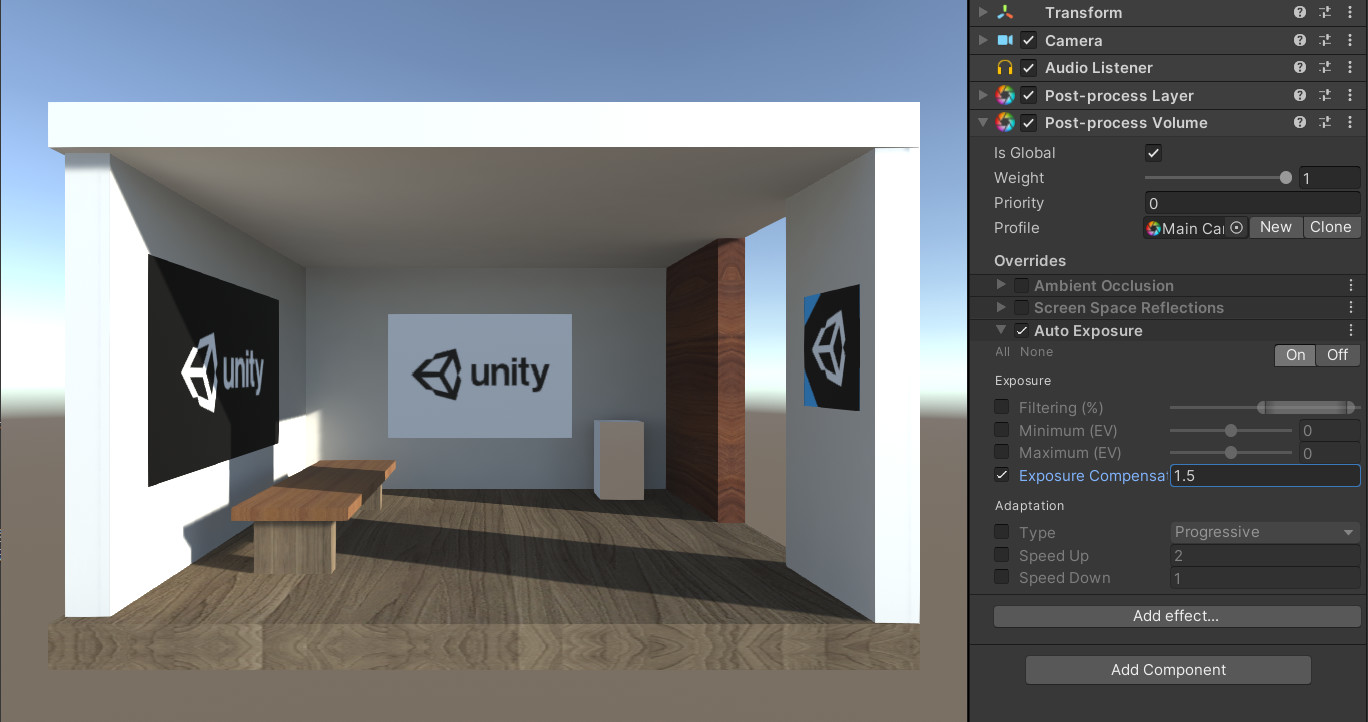Click the Transform axes icon
The height and width of the screenshot is (722, 1368).
coord(1005,13)
